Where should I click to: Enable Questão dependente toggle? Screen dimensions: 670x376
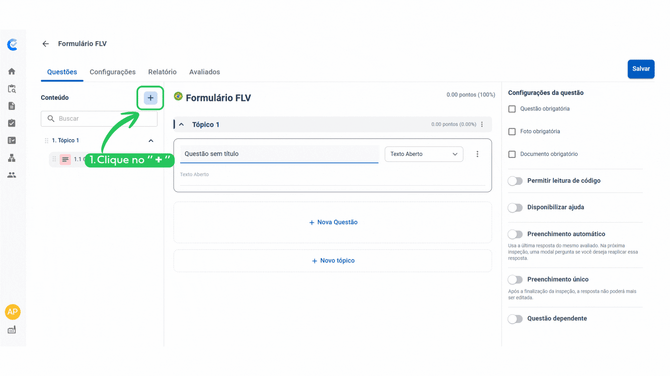[x=515, y=319]
